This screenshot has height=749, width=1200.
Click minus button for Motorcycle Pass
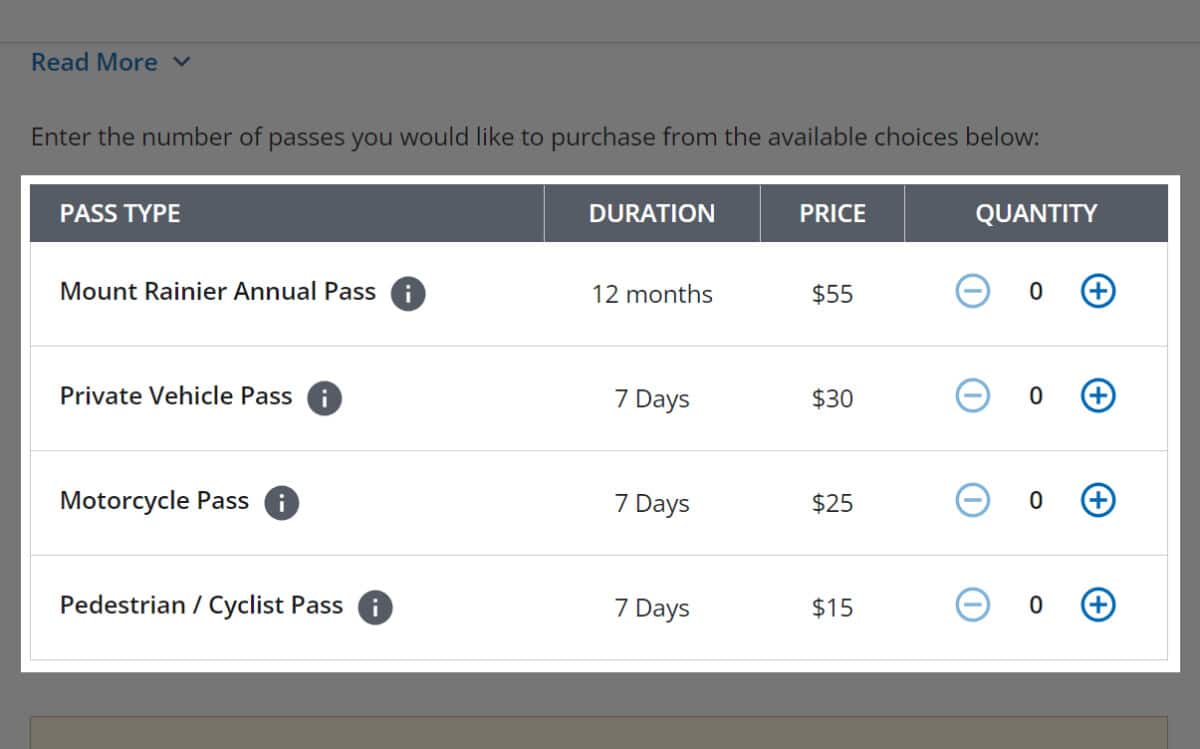click(972, 500)
